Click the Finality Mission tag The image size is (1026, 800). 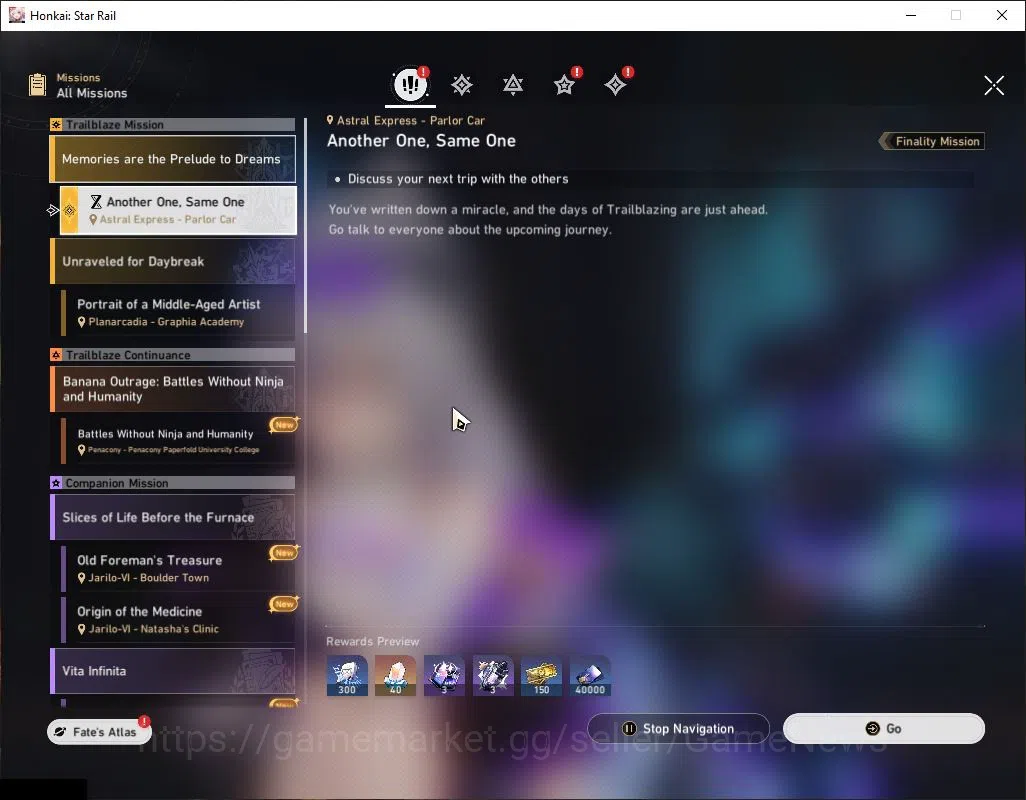932,141
